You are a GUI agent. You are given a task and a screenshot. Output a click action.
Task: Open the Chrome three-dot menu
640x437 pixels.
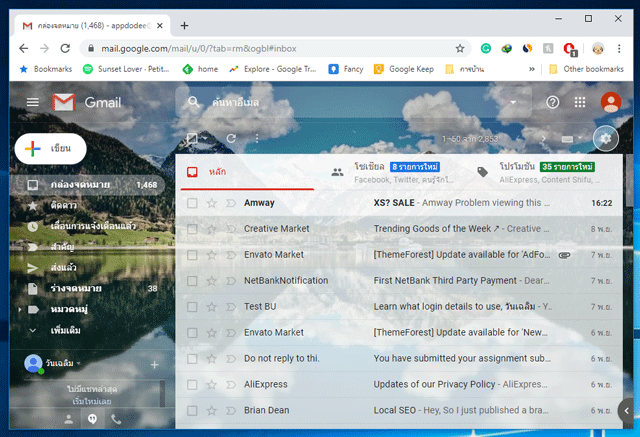(619, 49)
